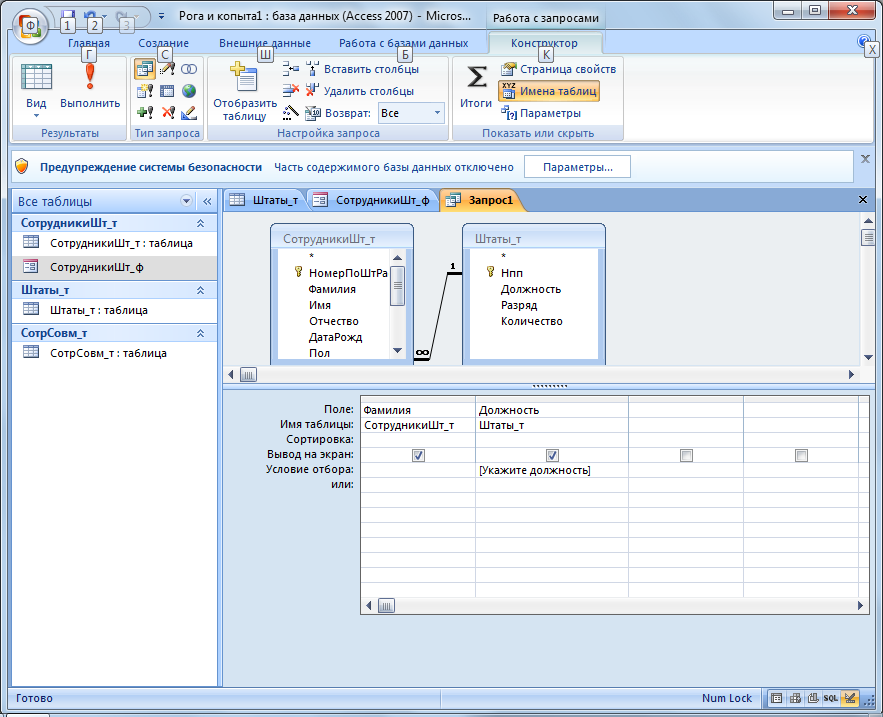This screenshot has height=717, width=883.
Task: Click Save icon in Quick Access Toolbar
Action: (x=68, y=16)
